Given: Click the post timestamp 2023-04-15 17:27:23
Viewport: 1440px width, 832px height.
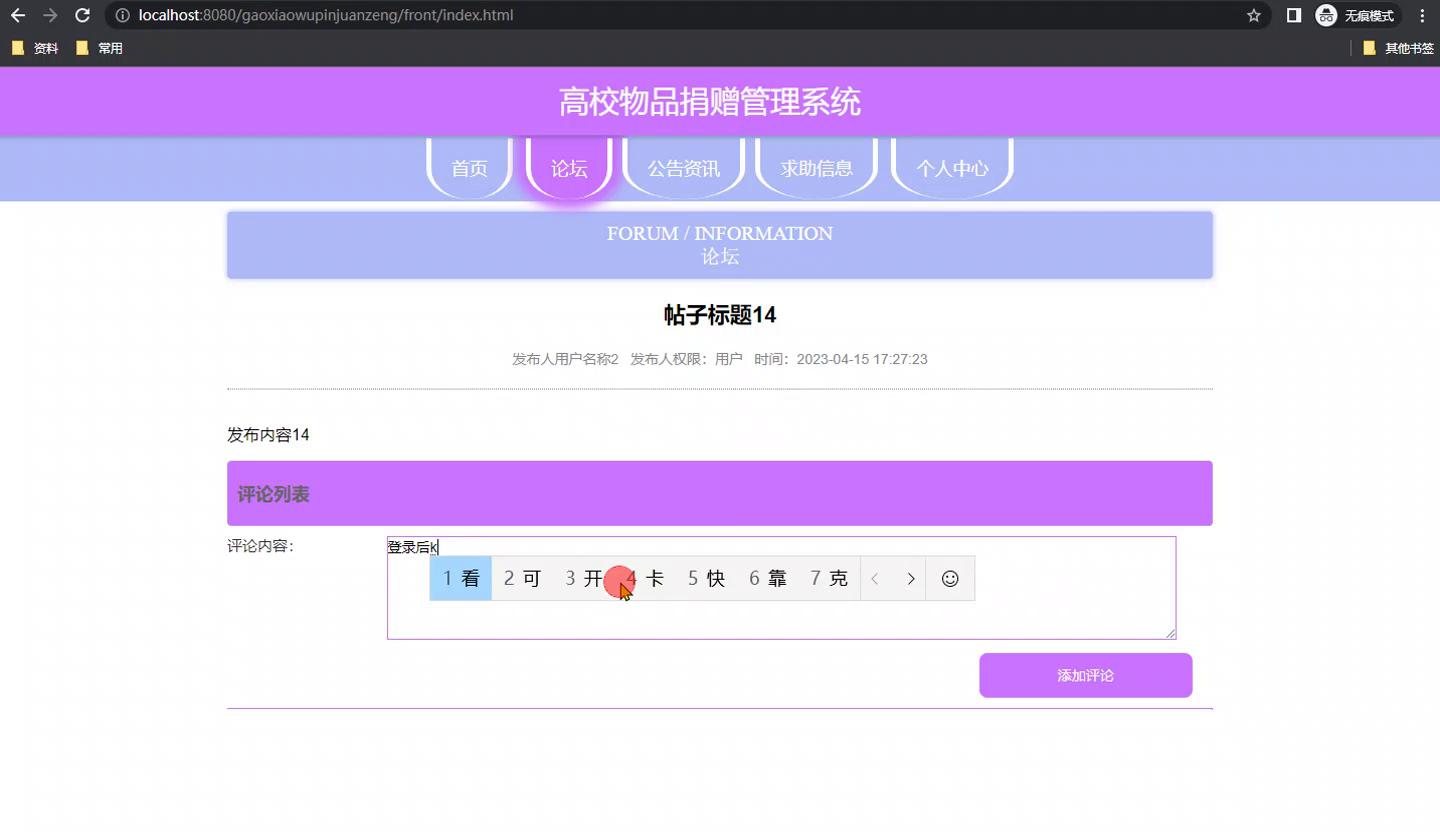Looking at the screenshot, I should pyautogui.click(x=862, y=359).
